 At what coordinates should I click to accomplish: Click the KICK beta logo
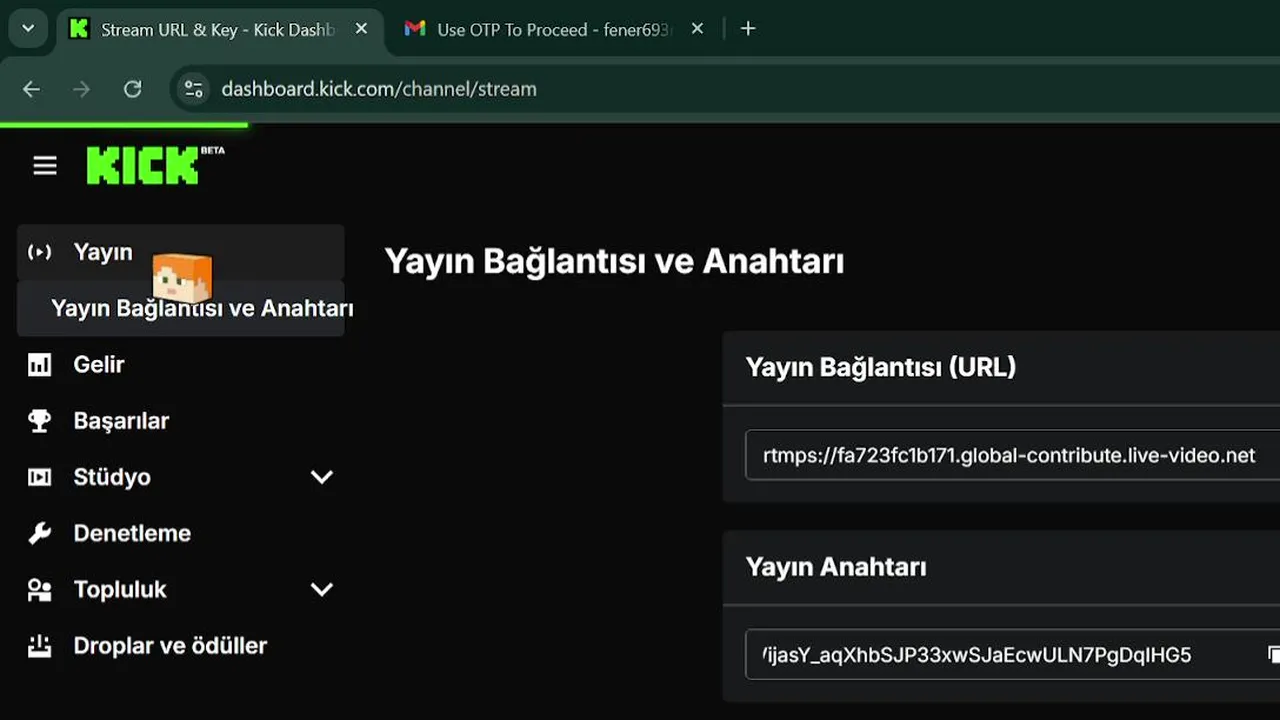point(155,165)
